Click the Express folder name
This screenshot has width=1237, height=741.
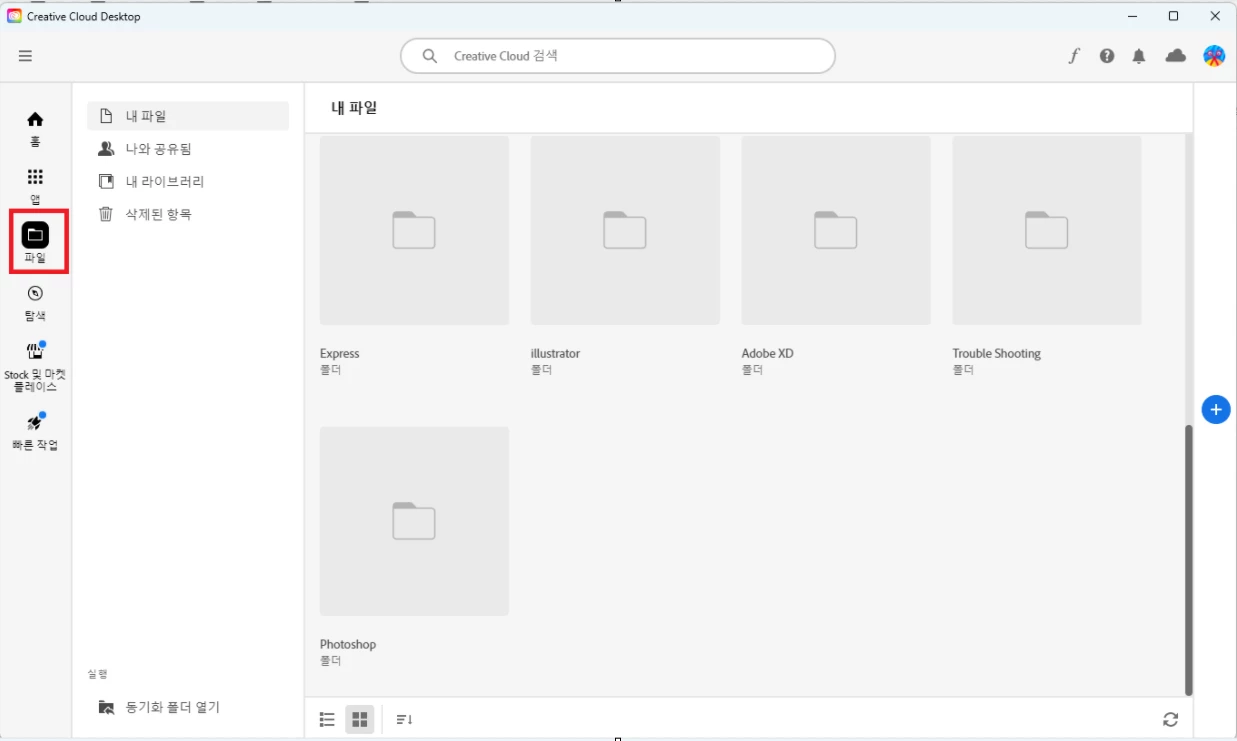pyautogui.click(x=339, y=353)
